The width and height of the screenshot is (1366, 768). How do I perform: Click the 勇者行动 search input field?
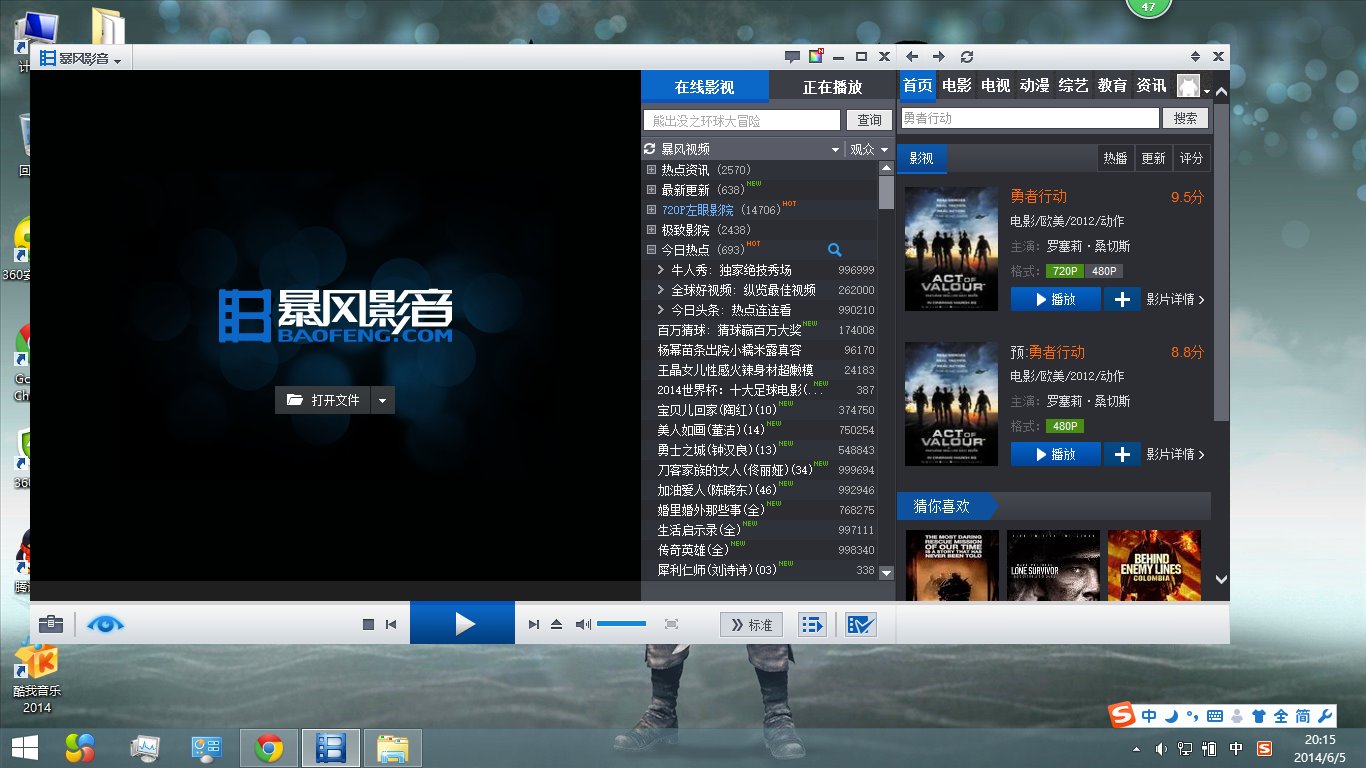(x=1029, y=118)
